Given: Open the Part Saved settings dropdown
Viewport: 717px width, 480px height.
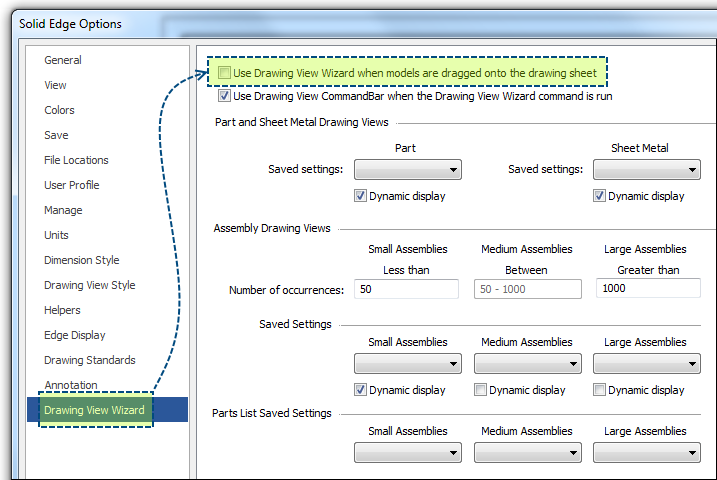Looking at the screenshot, I should tap(408, 170).
